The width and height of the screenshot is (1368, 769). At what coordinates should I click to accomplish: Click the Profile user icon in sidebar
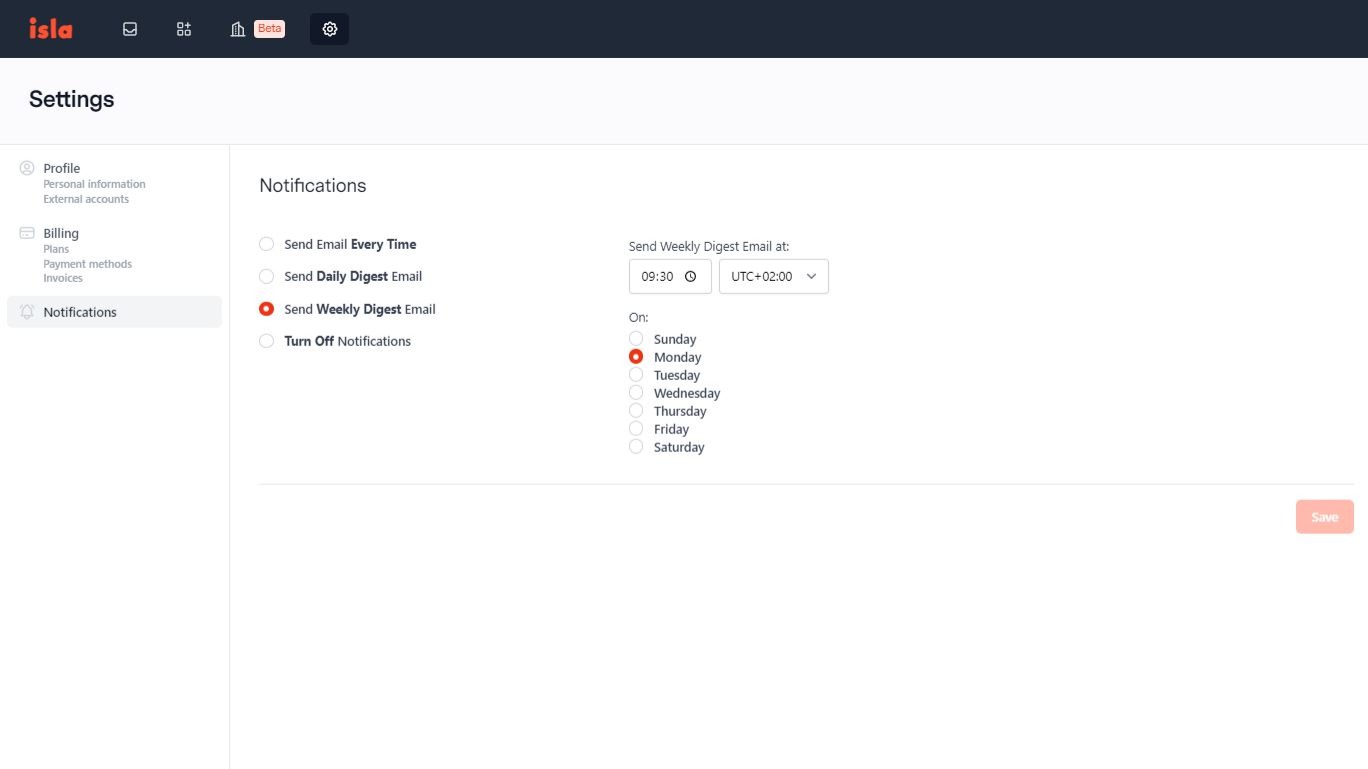[x=27, y=168]
